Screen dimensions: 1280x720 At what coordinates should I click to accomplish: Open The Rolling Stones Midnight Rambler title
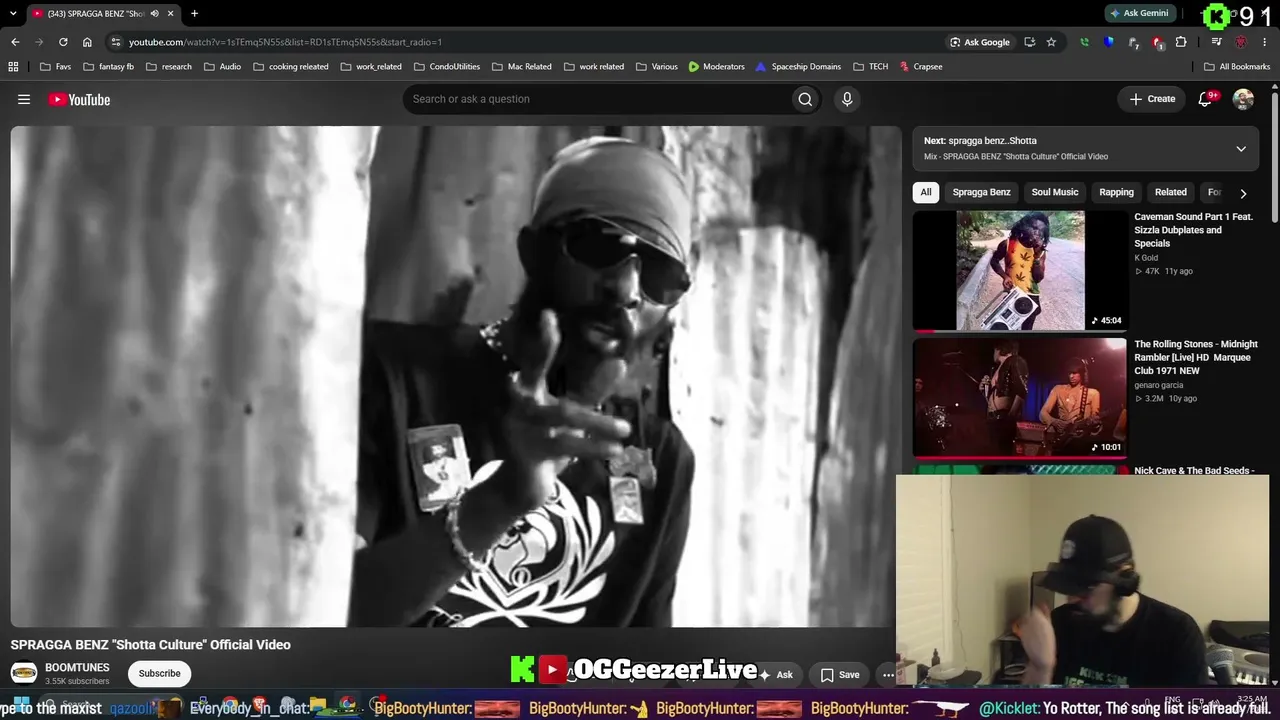pos(1196,357)
